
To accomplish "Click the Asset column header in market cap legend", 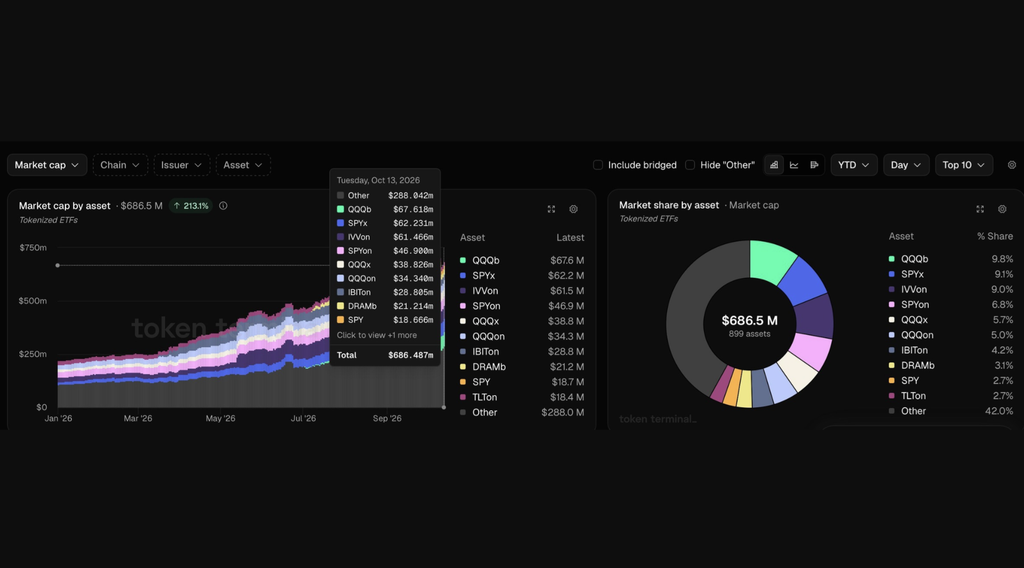I will (472, 238).
